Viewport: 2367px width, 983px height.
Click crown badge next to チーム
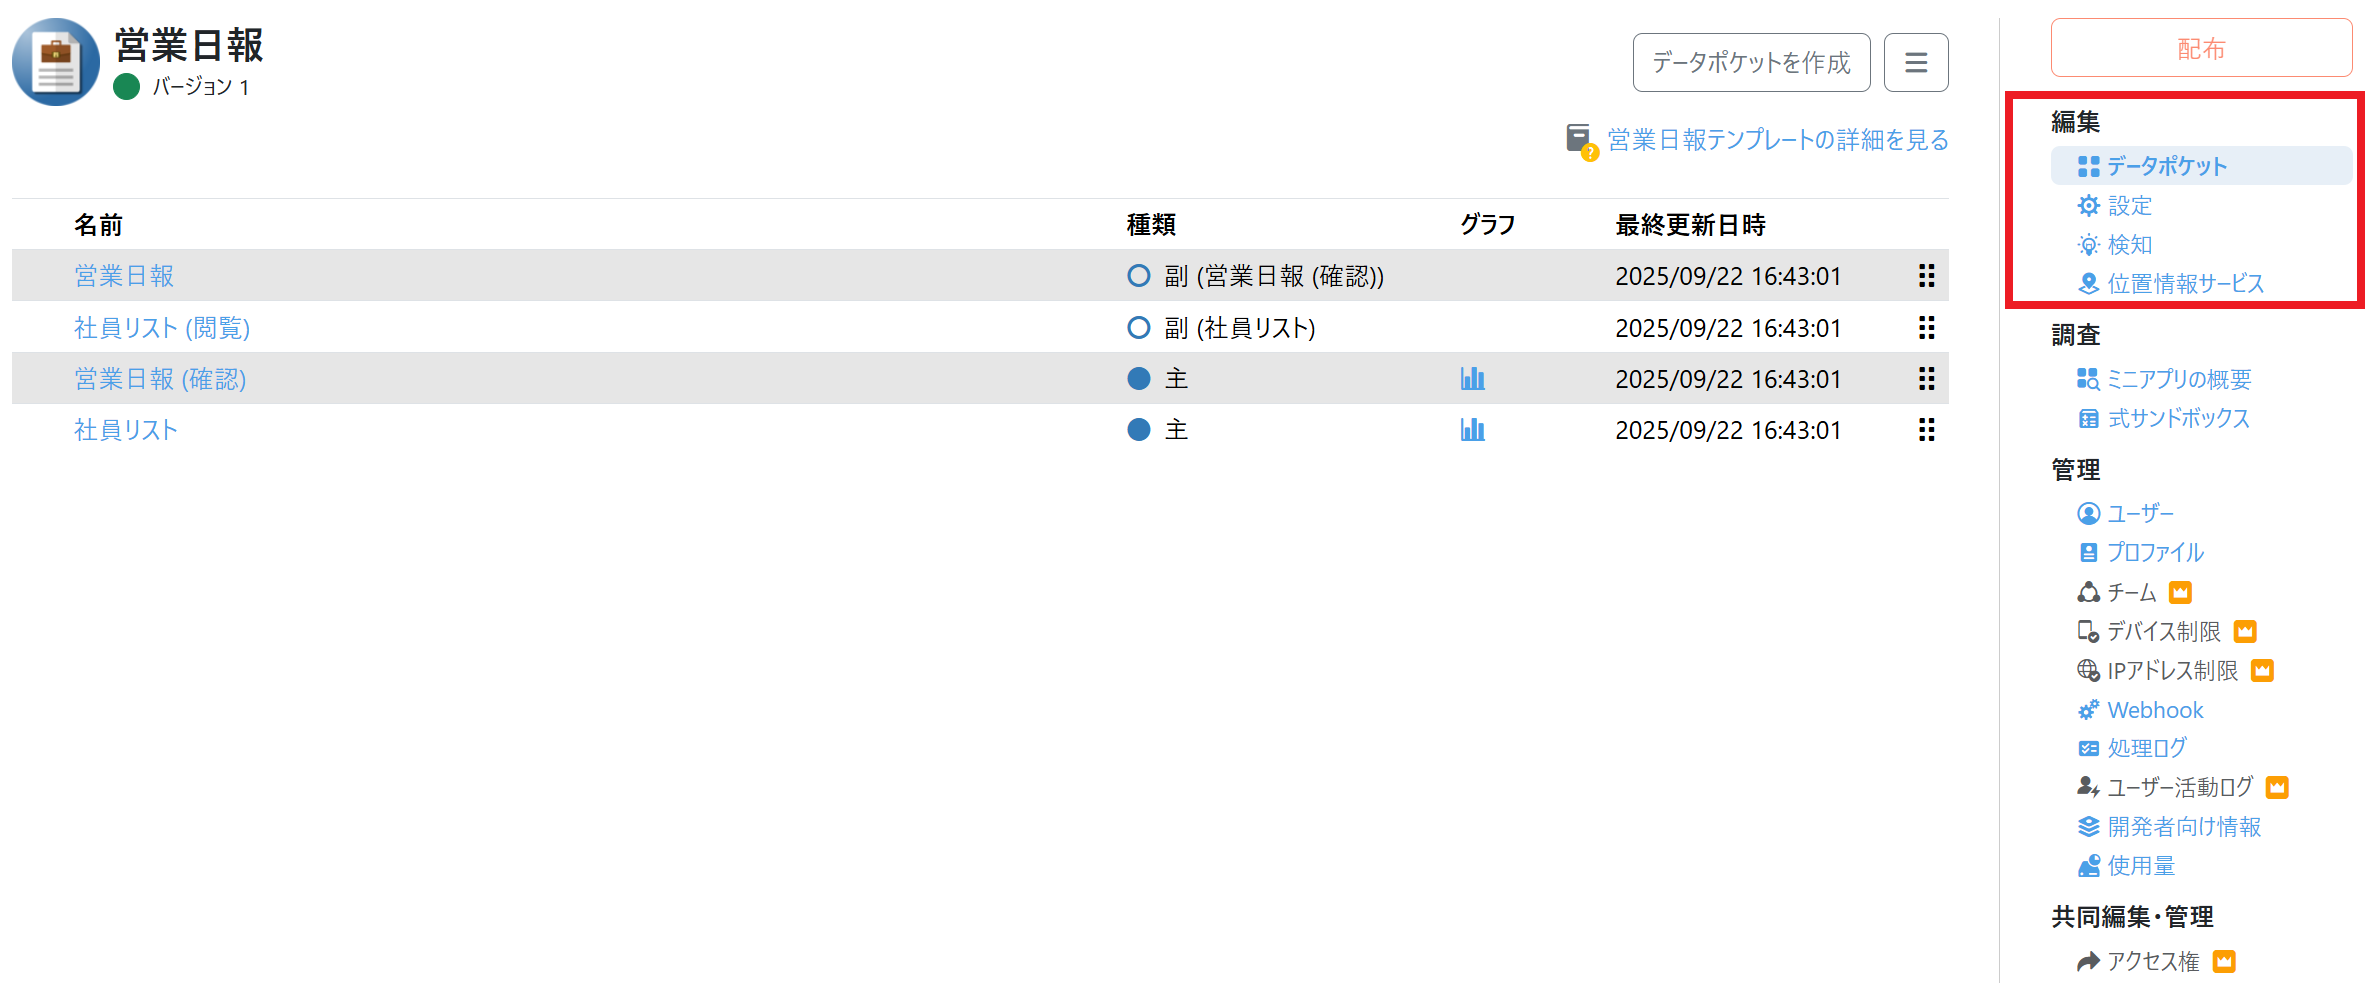[x=2180, y=593]
